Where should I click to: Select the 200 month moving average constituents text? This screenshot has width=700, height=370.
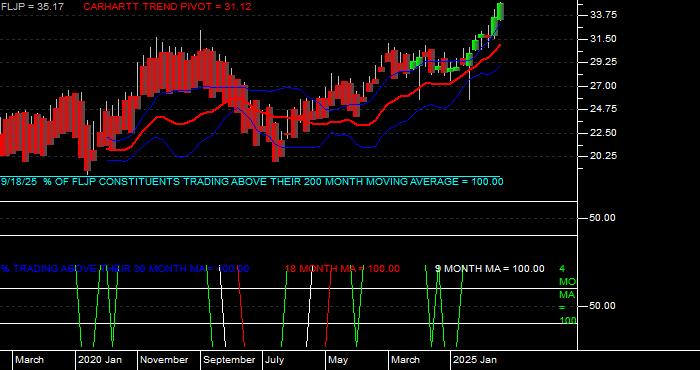[x=252, y=182]
